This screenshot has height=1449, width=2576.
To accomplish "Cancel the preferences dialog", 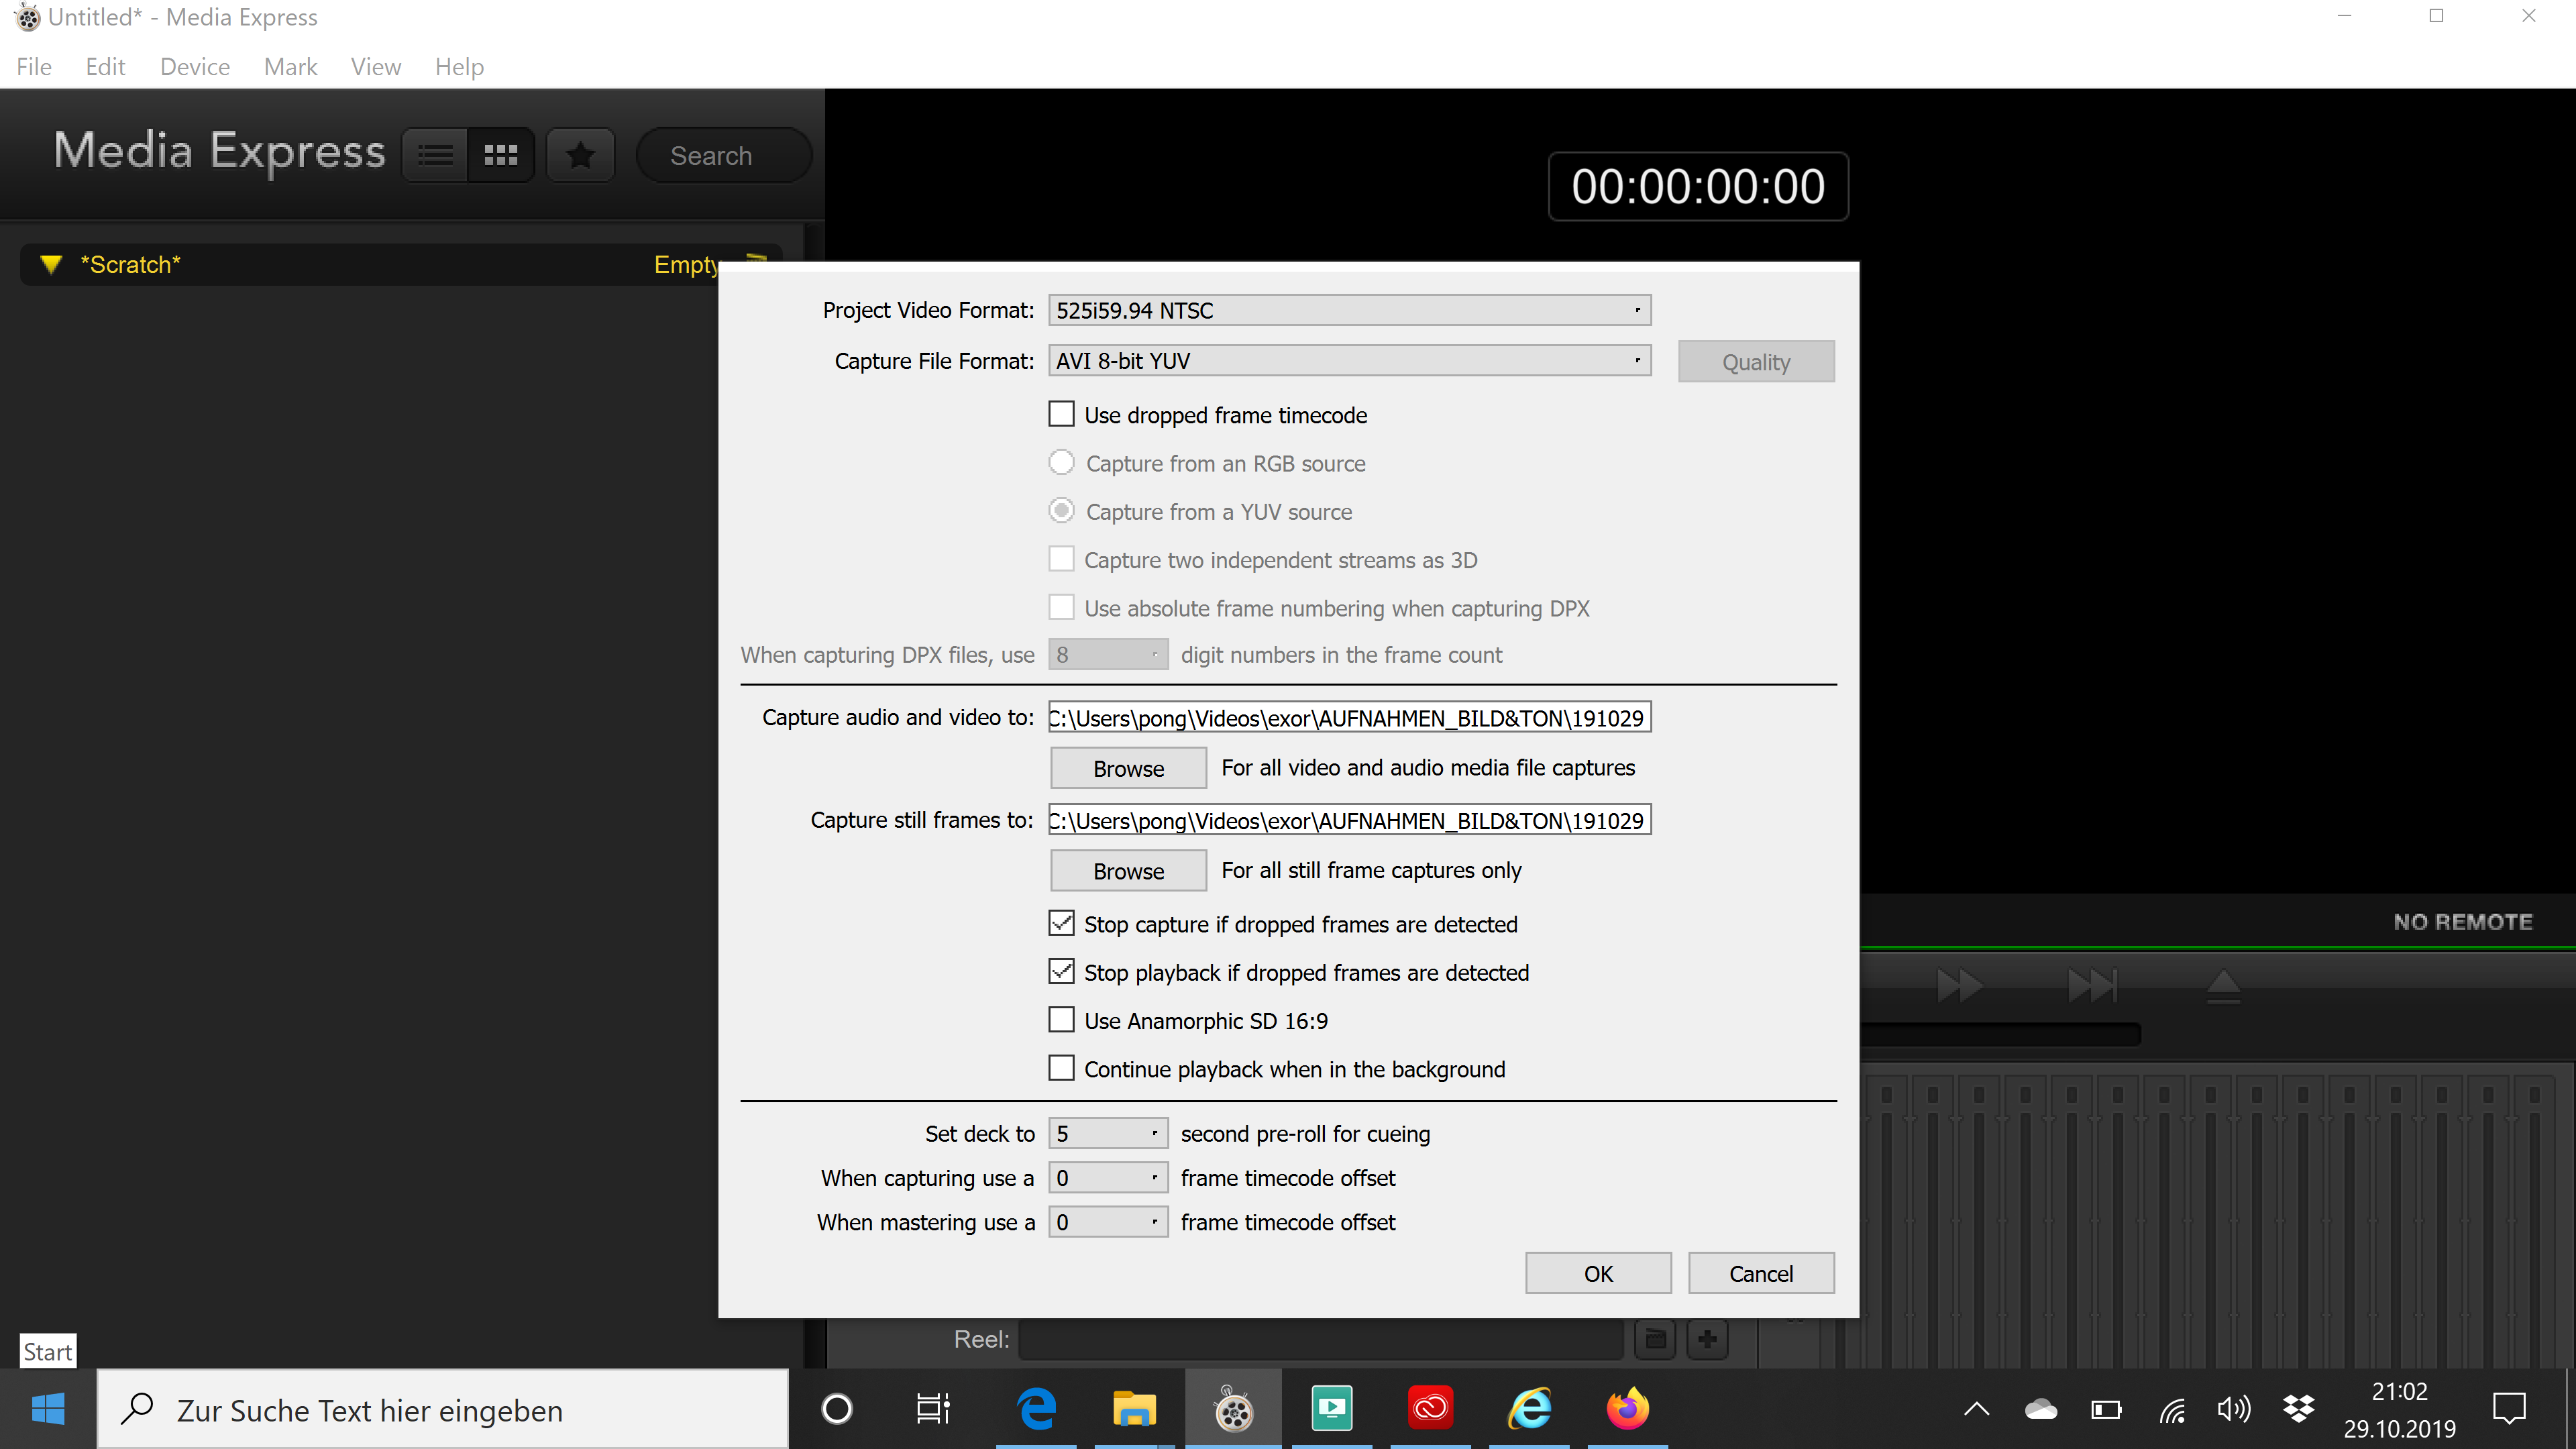I will click(x=1761, y=1273).
